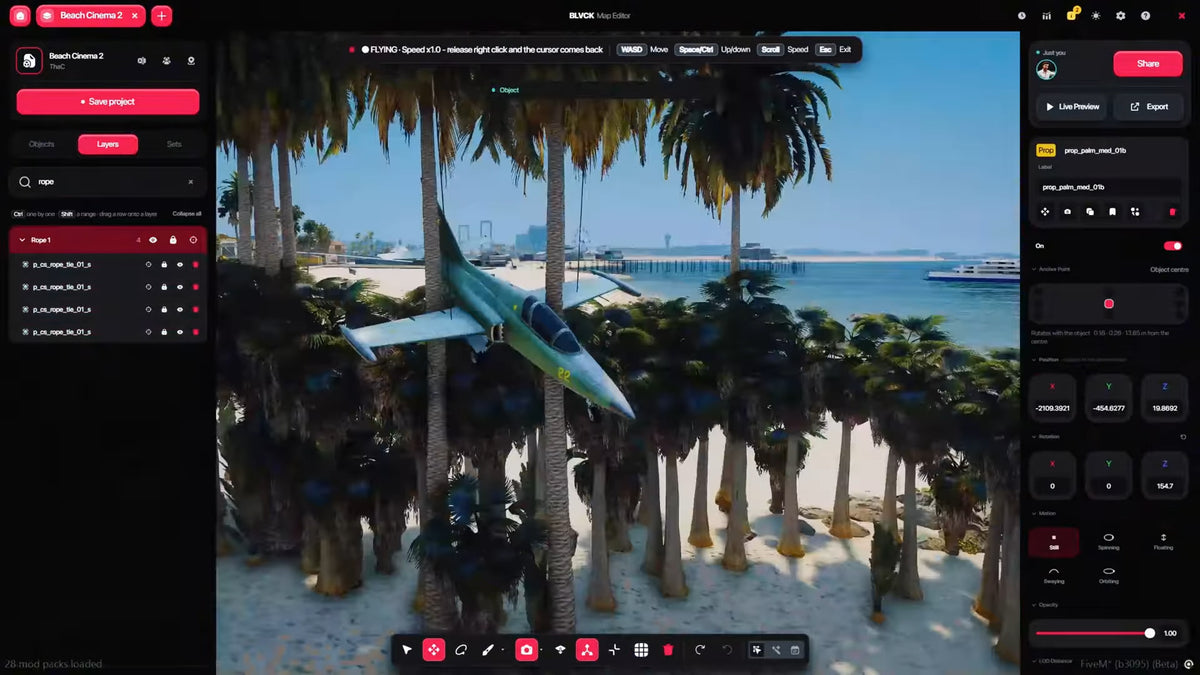
Task: Click the location pin icon in project header
Action: 191,61
